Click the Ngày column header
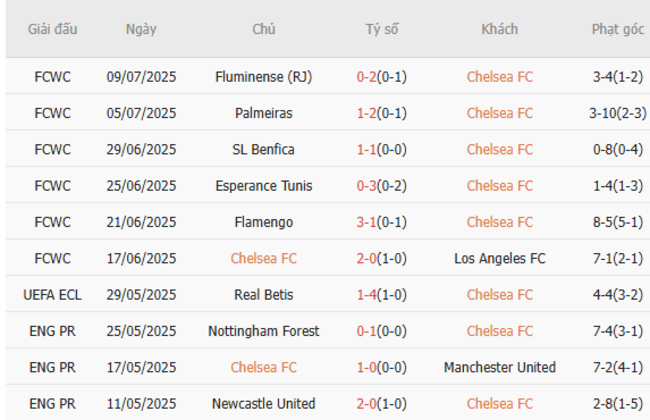Screen dimensions: 650x420 click(x=141, y=29)
